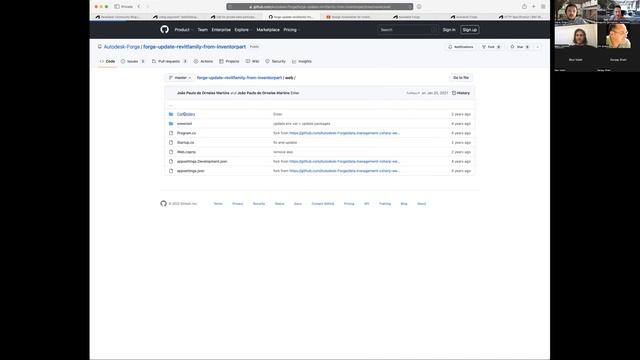Click the file icon beside Program.cs
This screenshot has height=360, width=640.
pos(171,133)
